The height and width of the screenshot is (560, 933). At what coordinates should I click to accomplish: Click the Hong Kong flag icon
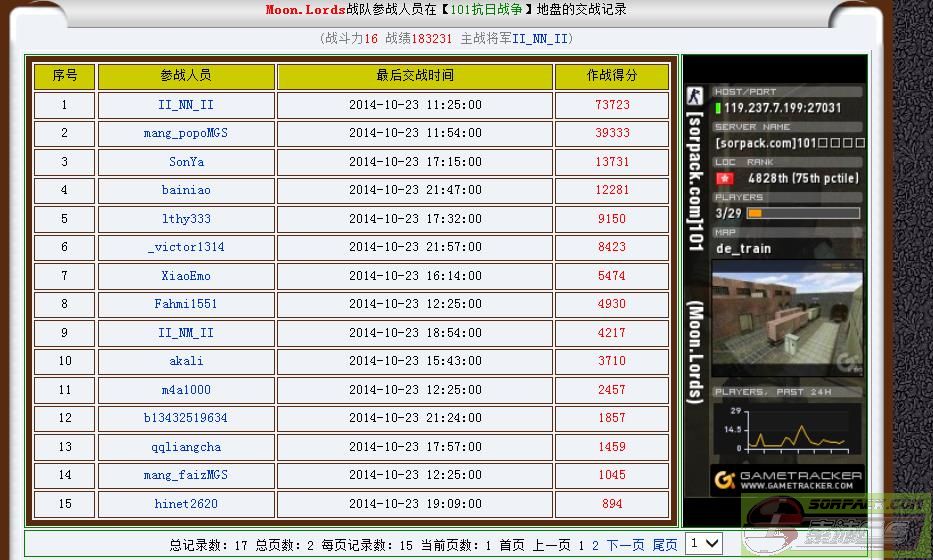click(724, 179)
